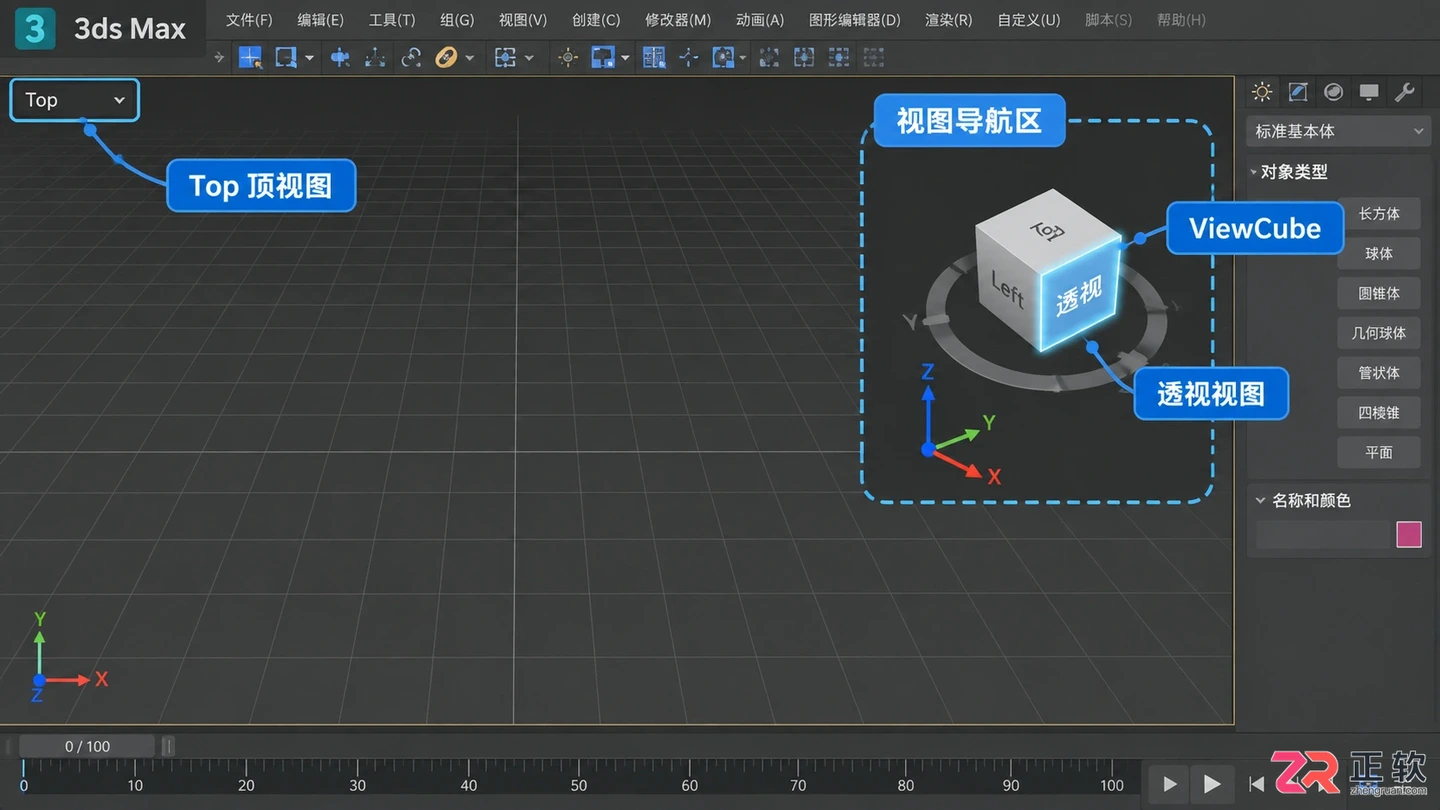Image resolution: width=1440 pixels, height=810 pixels.
Task: Open the pink object color swatch
Action: [x=1409, y=535]
